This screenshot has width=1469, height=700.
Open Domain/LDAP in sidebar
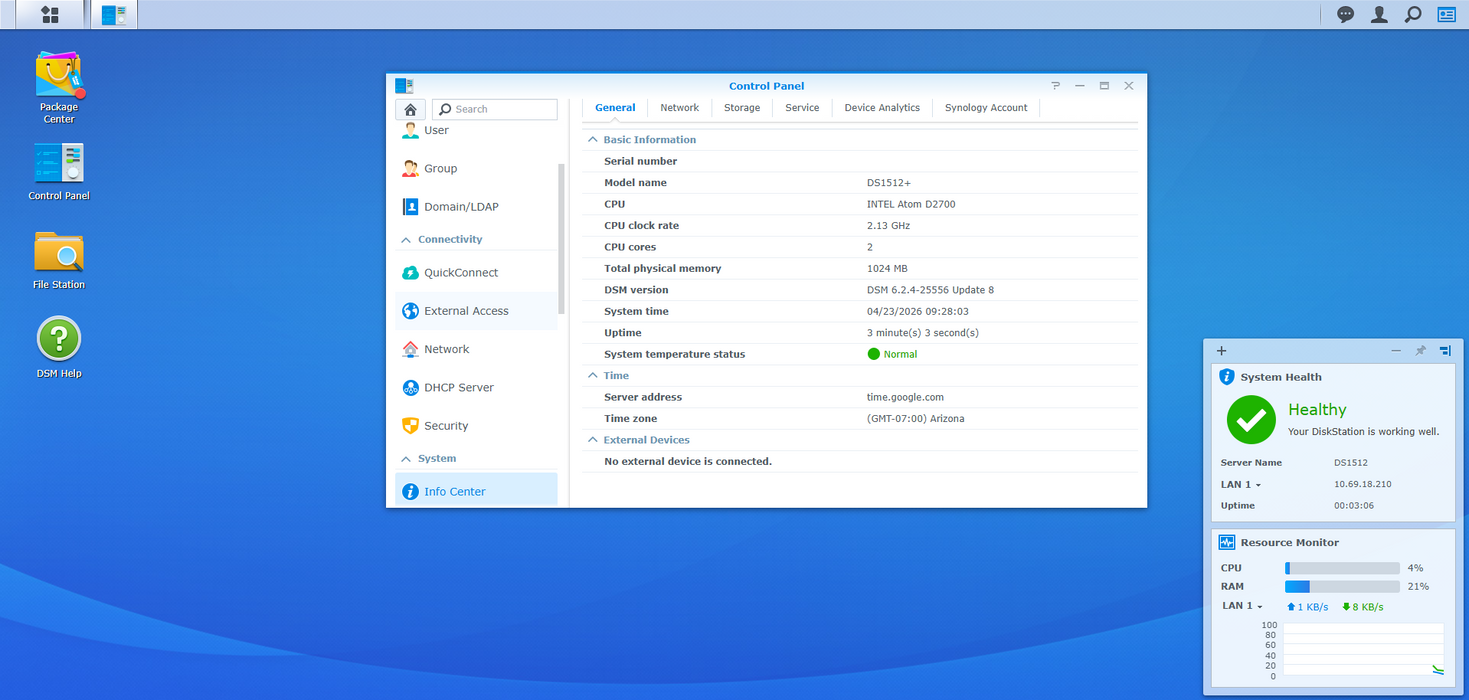click(476, 207)
